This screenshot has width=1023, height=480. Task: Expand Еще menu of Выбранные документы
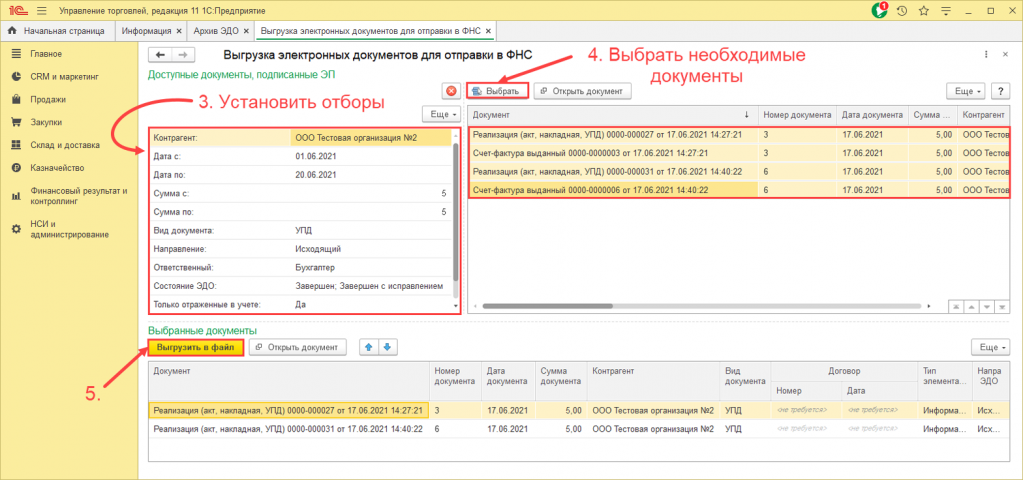[x=990, y=348]
